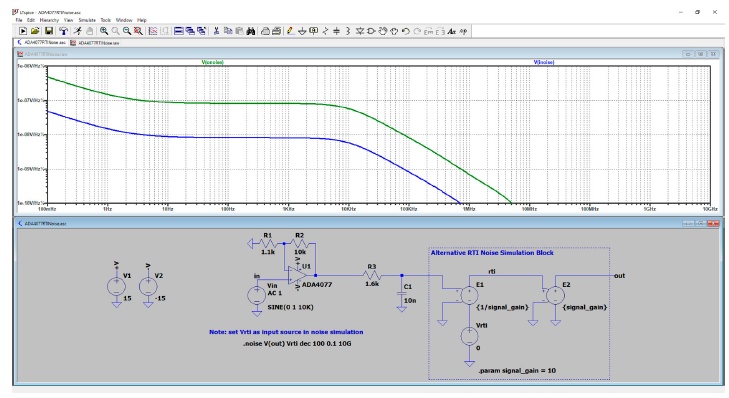Select the Capacitor tool in the toolbar
Image resolution: width=729 pixels, height=398 pixels.
pos(337,31)
